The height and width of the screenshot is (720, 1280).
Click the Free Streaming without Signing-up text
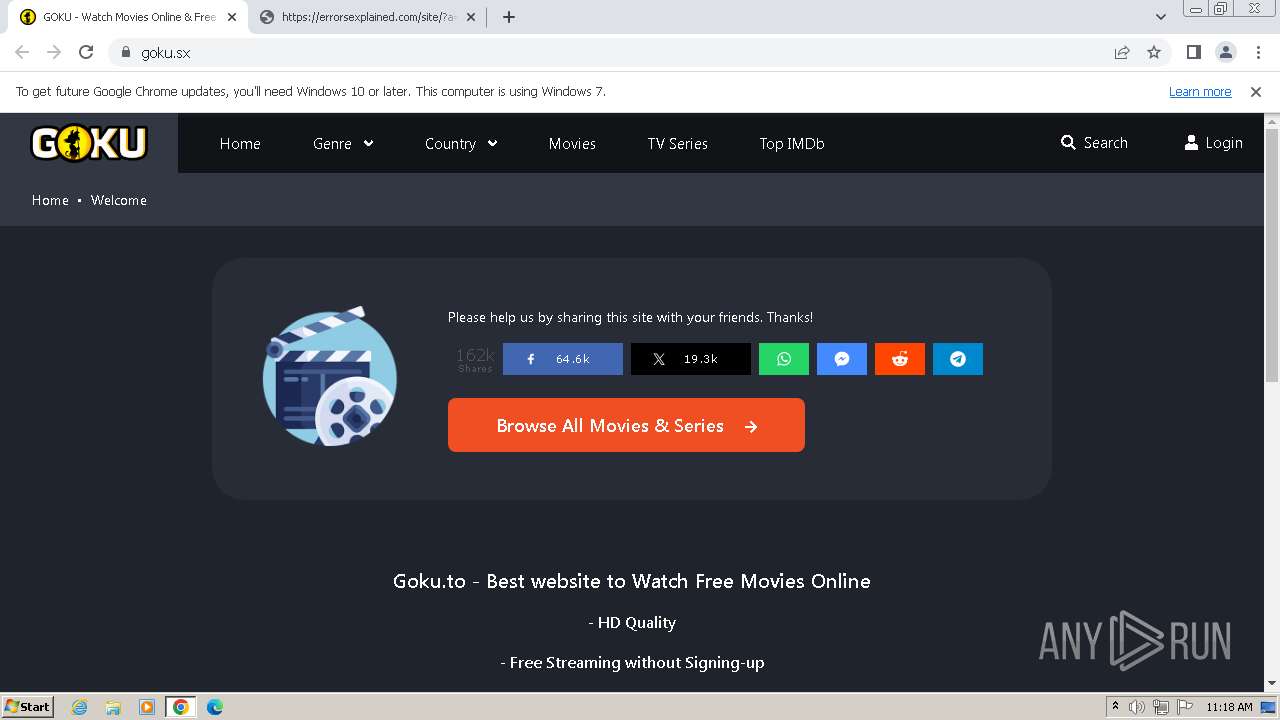coord(632,662)
